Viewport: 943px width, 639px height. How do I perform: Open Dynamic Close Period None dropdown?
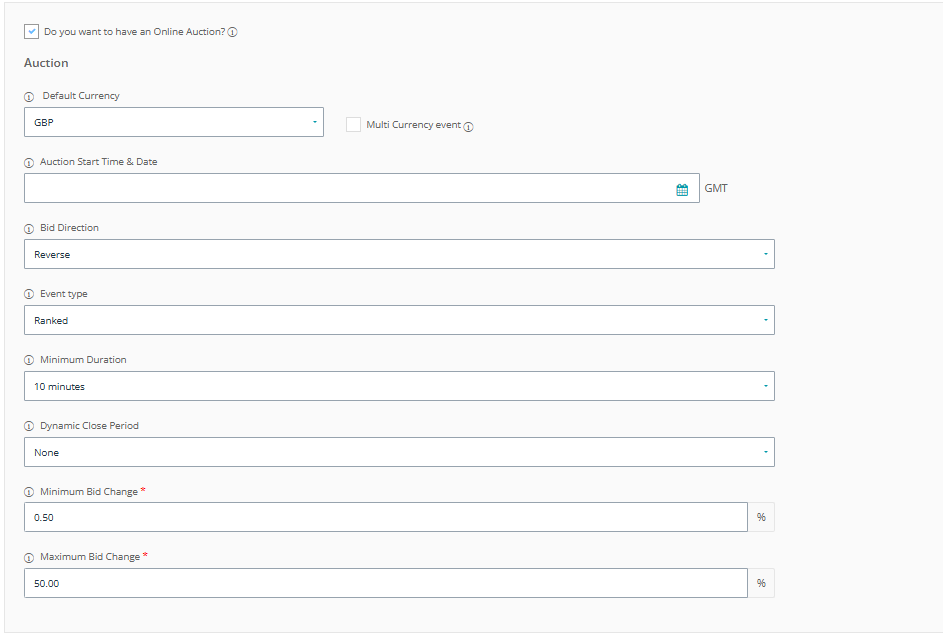point(398,452)
